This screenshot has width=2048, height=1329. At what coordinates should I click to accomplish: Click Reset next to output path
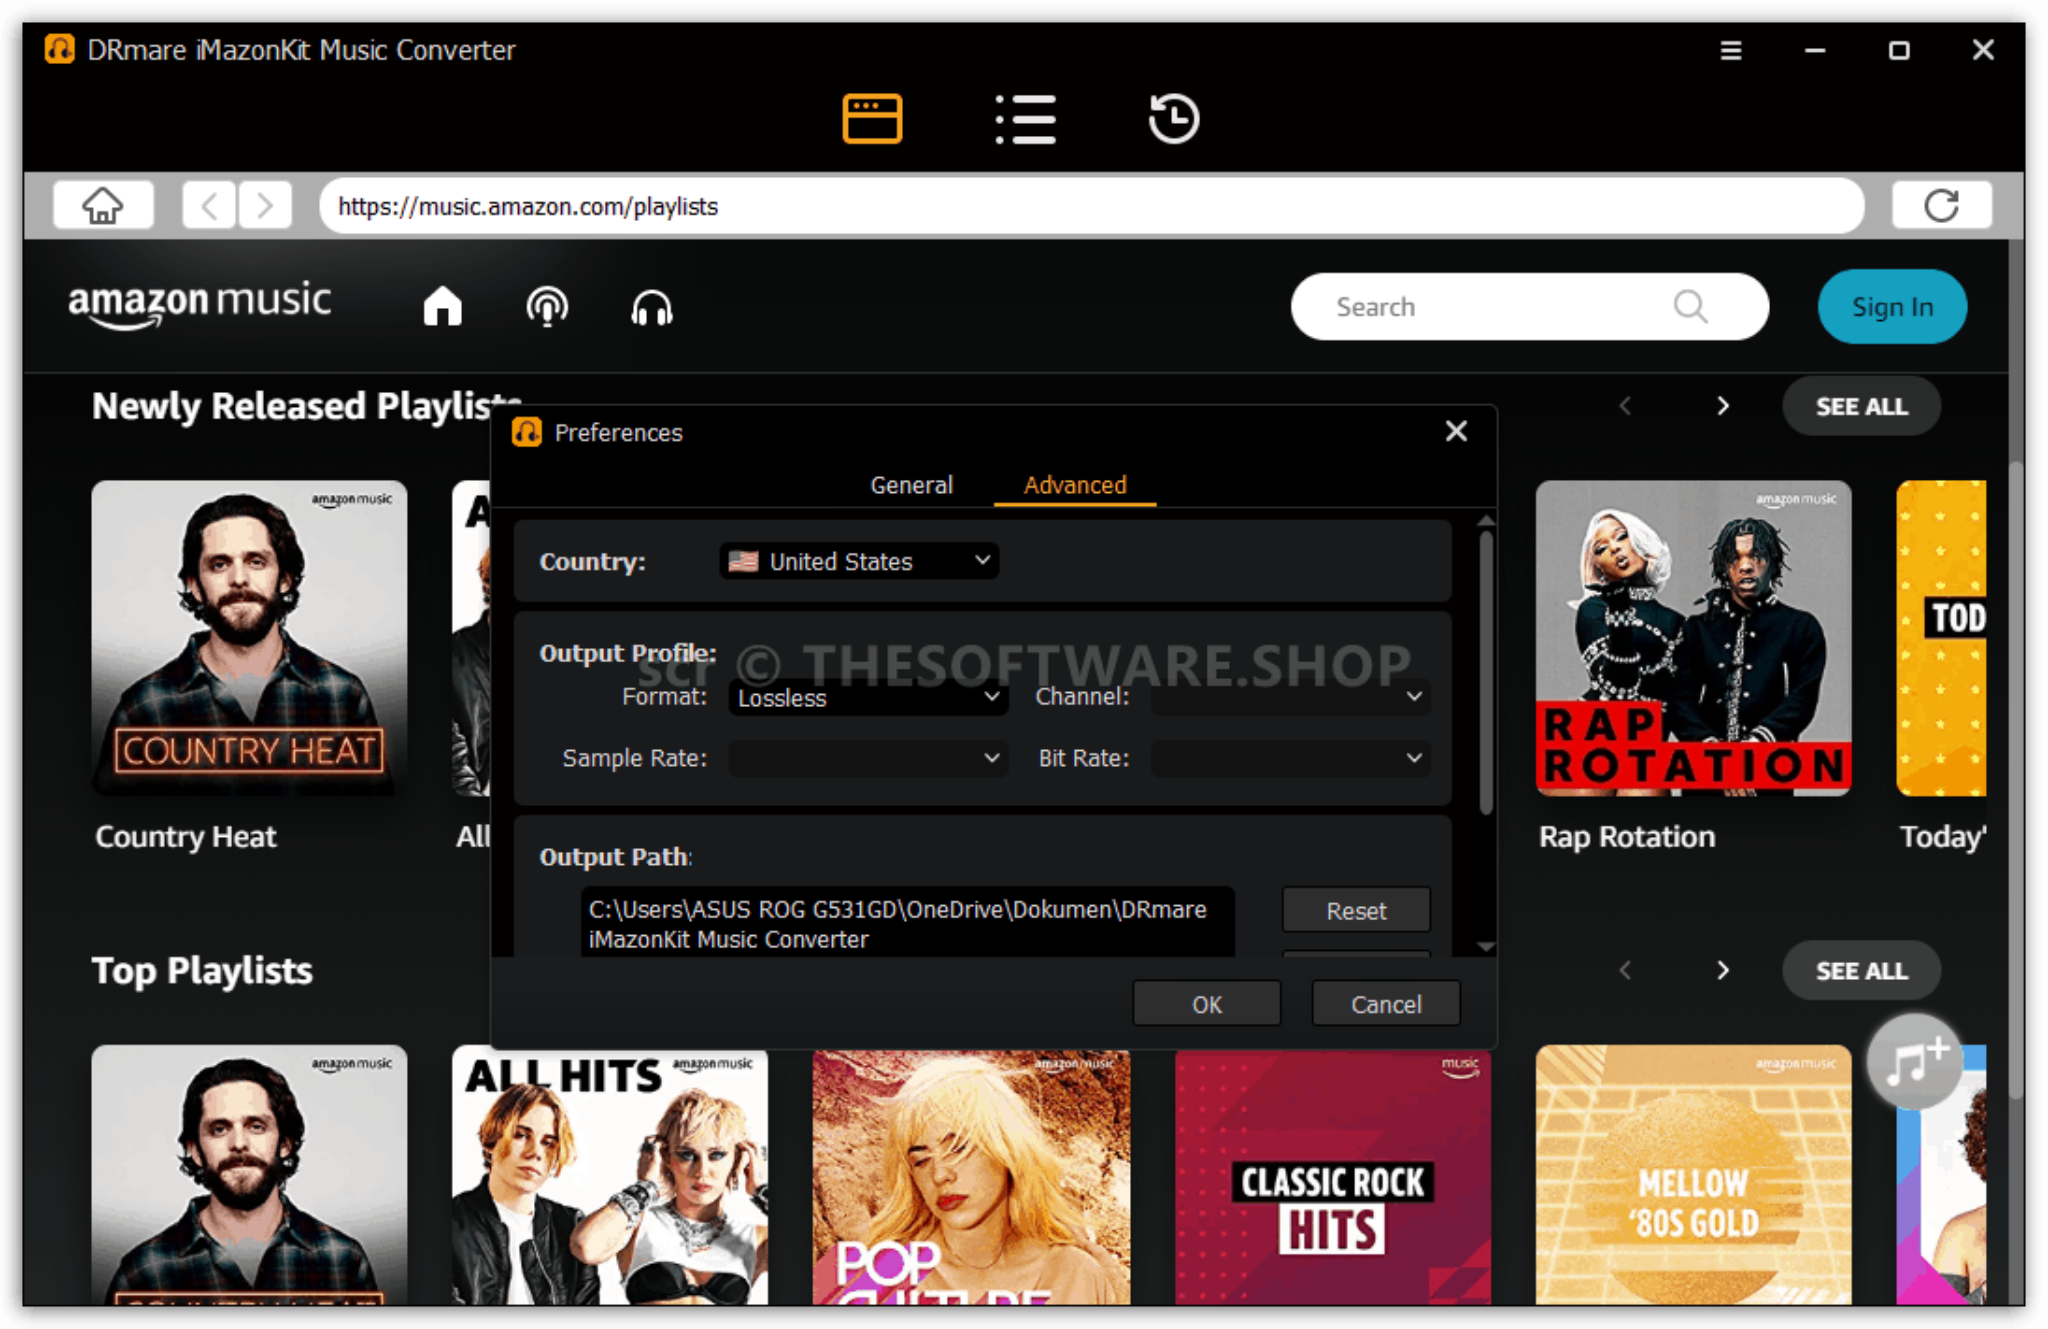coord(1356,910)
